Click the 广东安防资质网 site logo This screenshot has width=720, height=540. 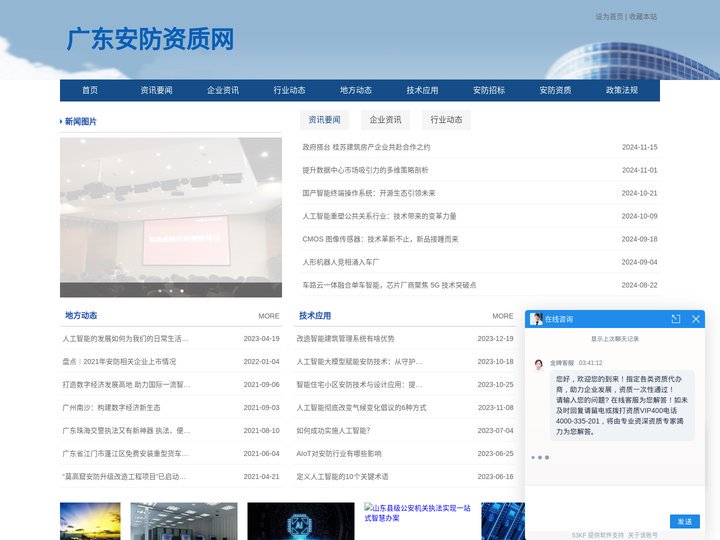point(150,39)
